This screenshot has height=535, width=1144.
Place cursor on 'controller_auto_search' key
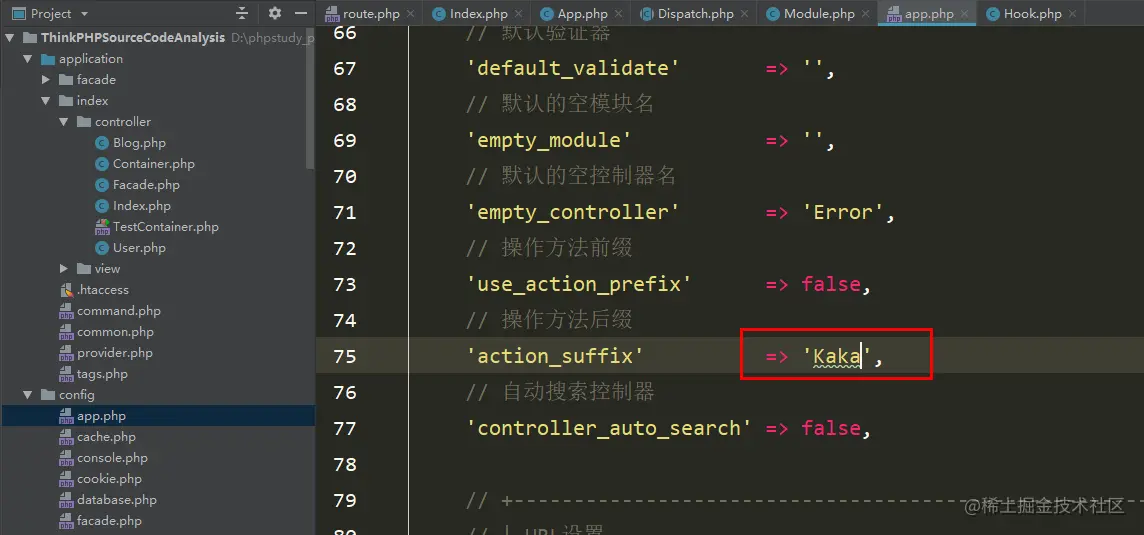(609, 428)
